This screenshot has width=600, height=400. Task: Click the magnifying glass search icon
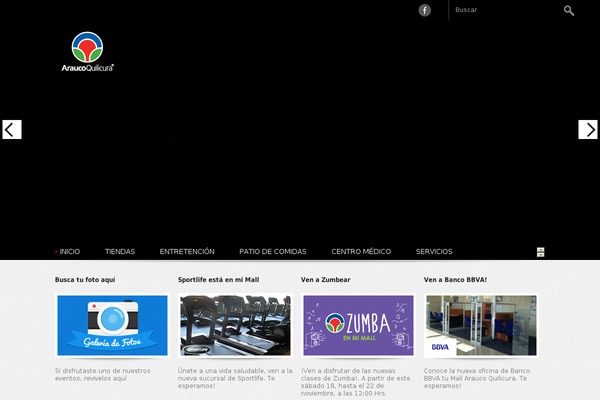569,11
